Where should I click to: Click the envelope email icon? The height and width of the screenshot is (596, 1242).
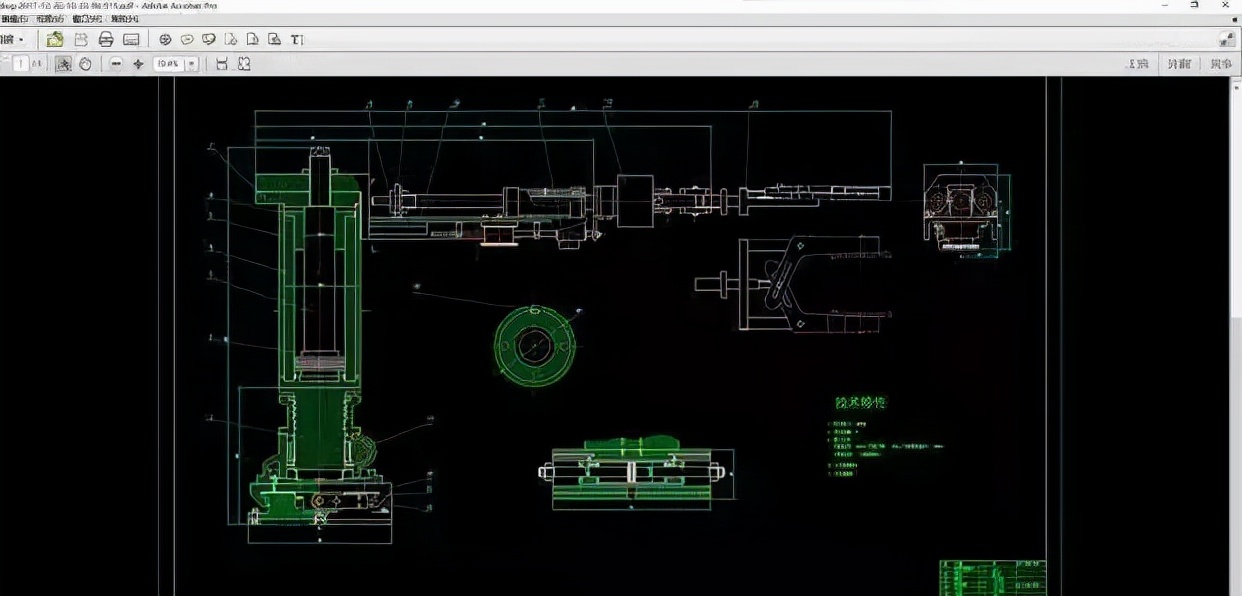click(x=131, y=39)
